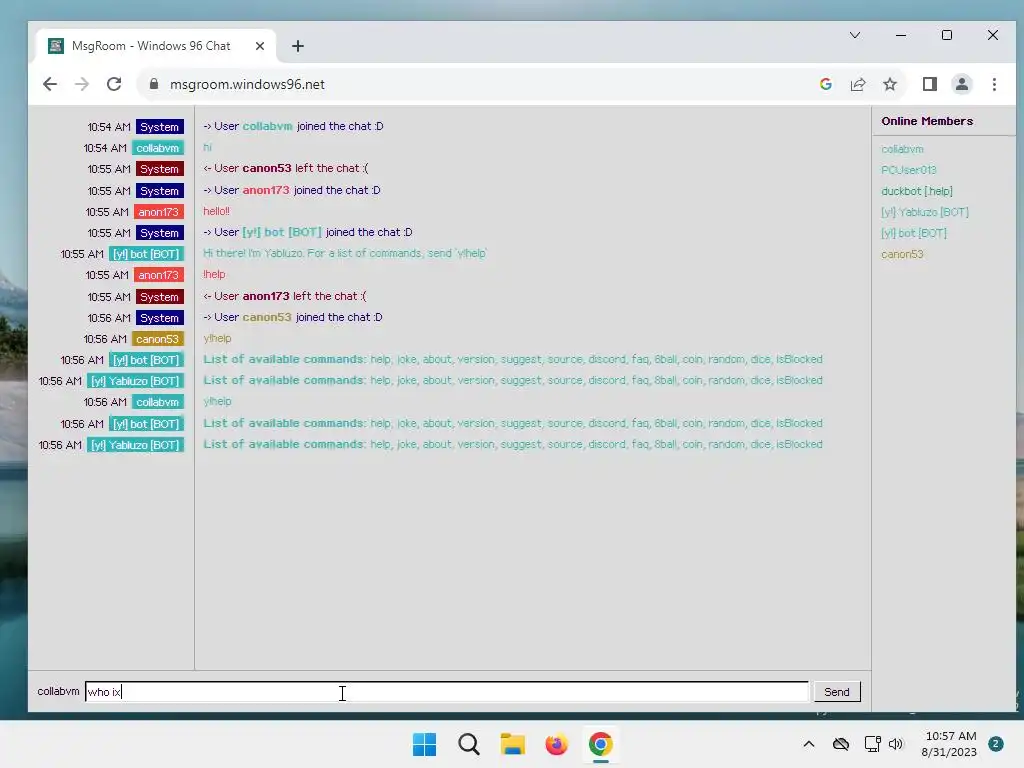Open the browser side panel

coord(929,84)
